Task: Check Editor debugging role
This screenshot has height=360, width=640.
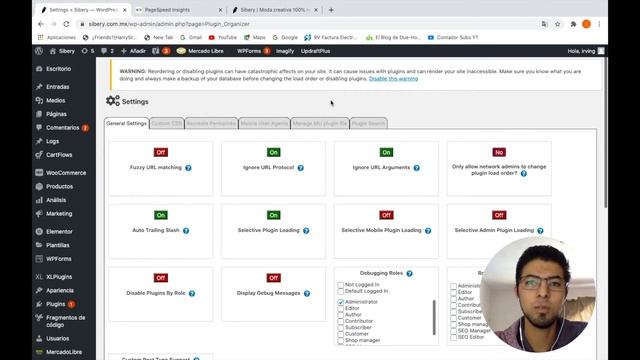Action: click(340, 309)
